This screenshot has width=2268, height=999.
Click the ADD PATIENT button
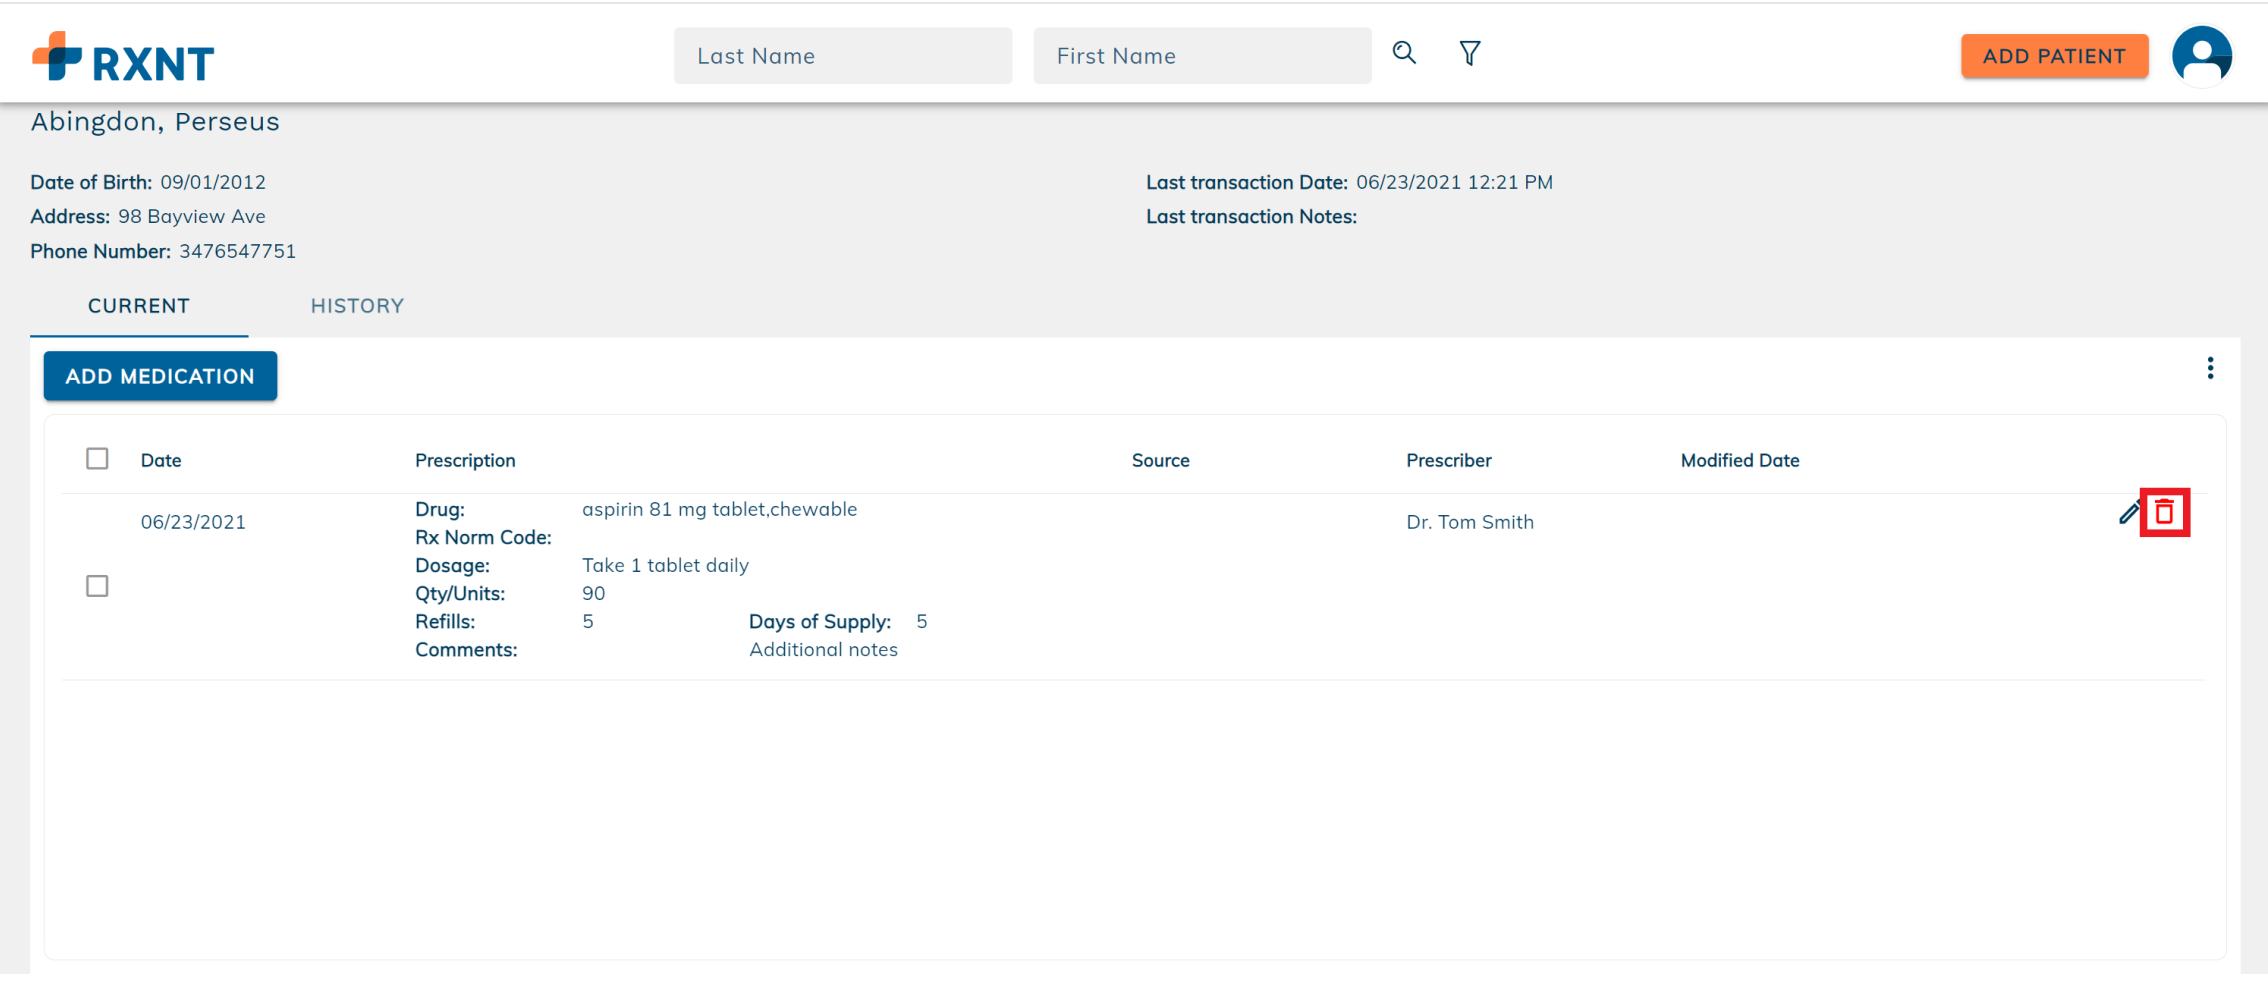pyautogui.click(x=2054, y=56)
